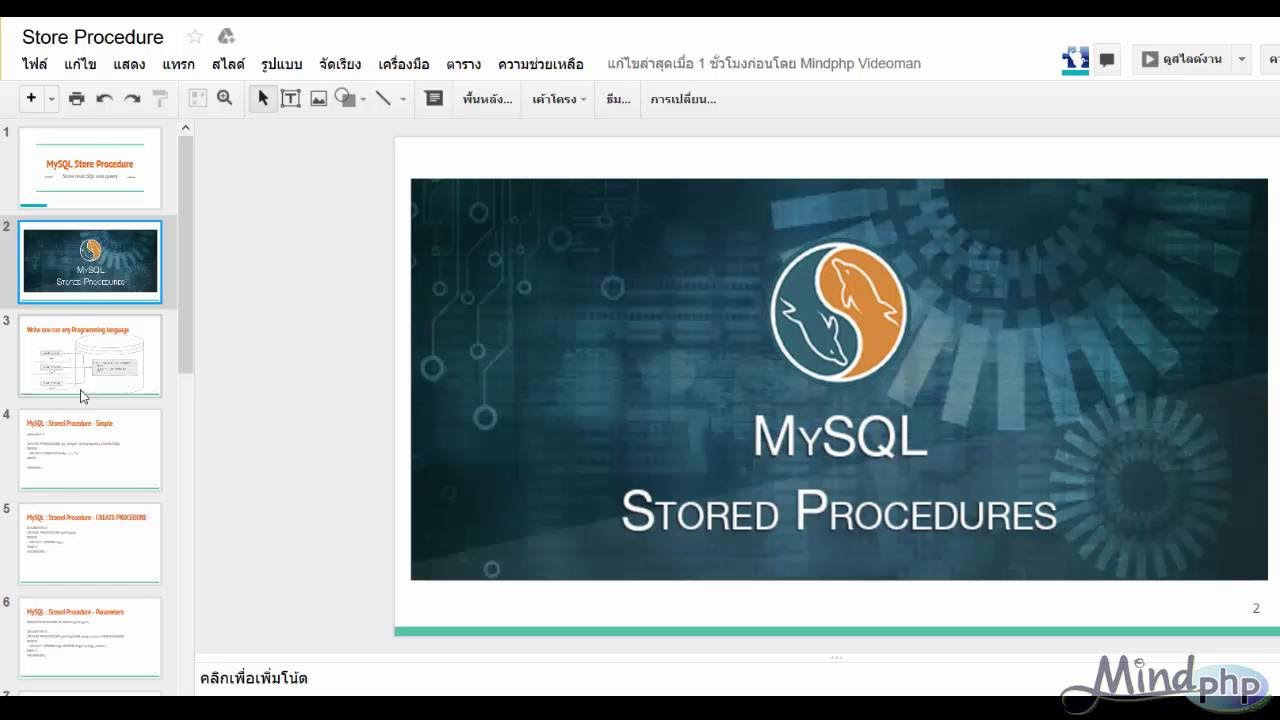Click the add new slide plus button
The width and height of the screenshot is (1280, 720).
(x=31, y=98)
